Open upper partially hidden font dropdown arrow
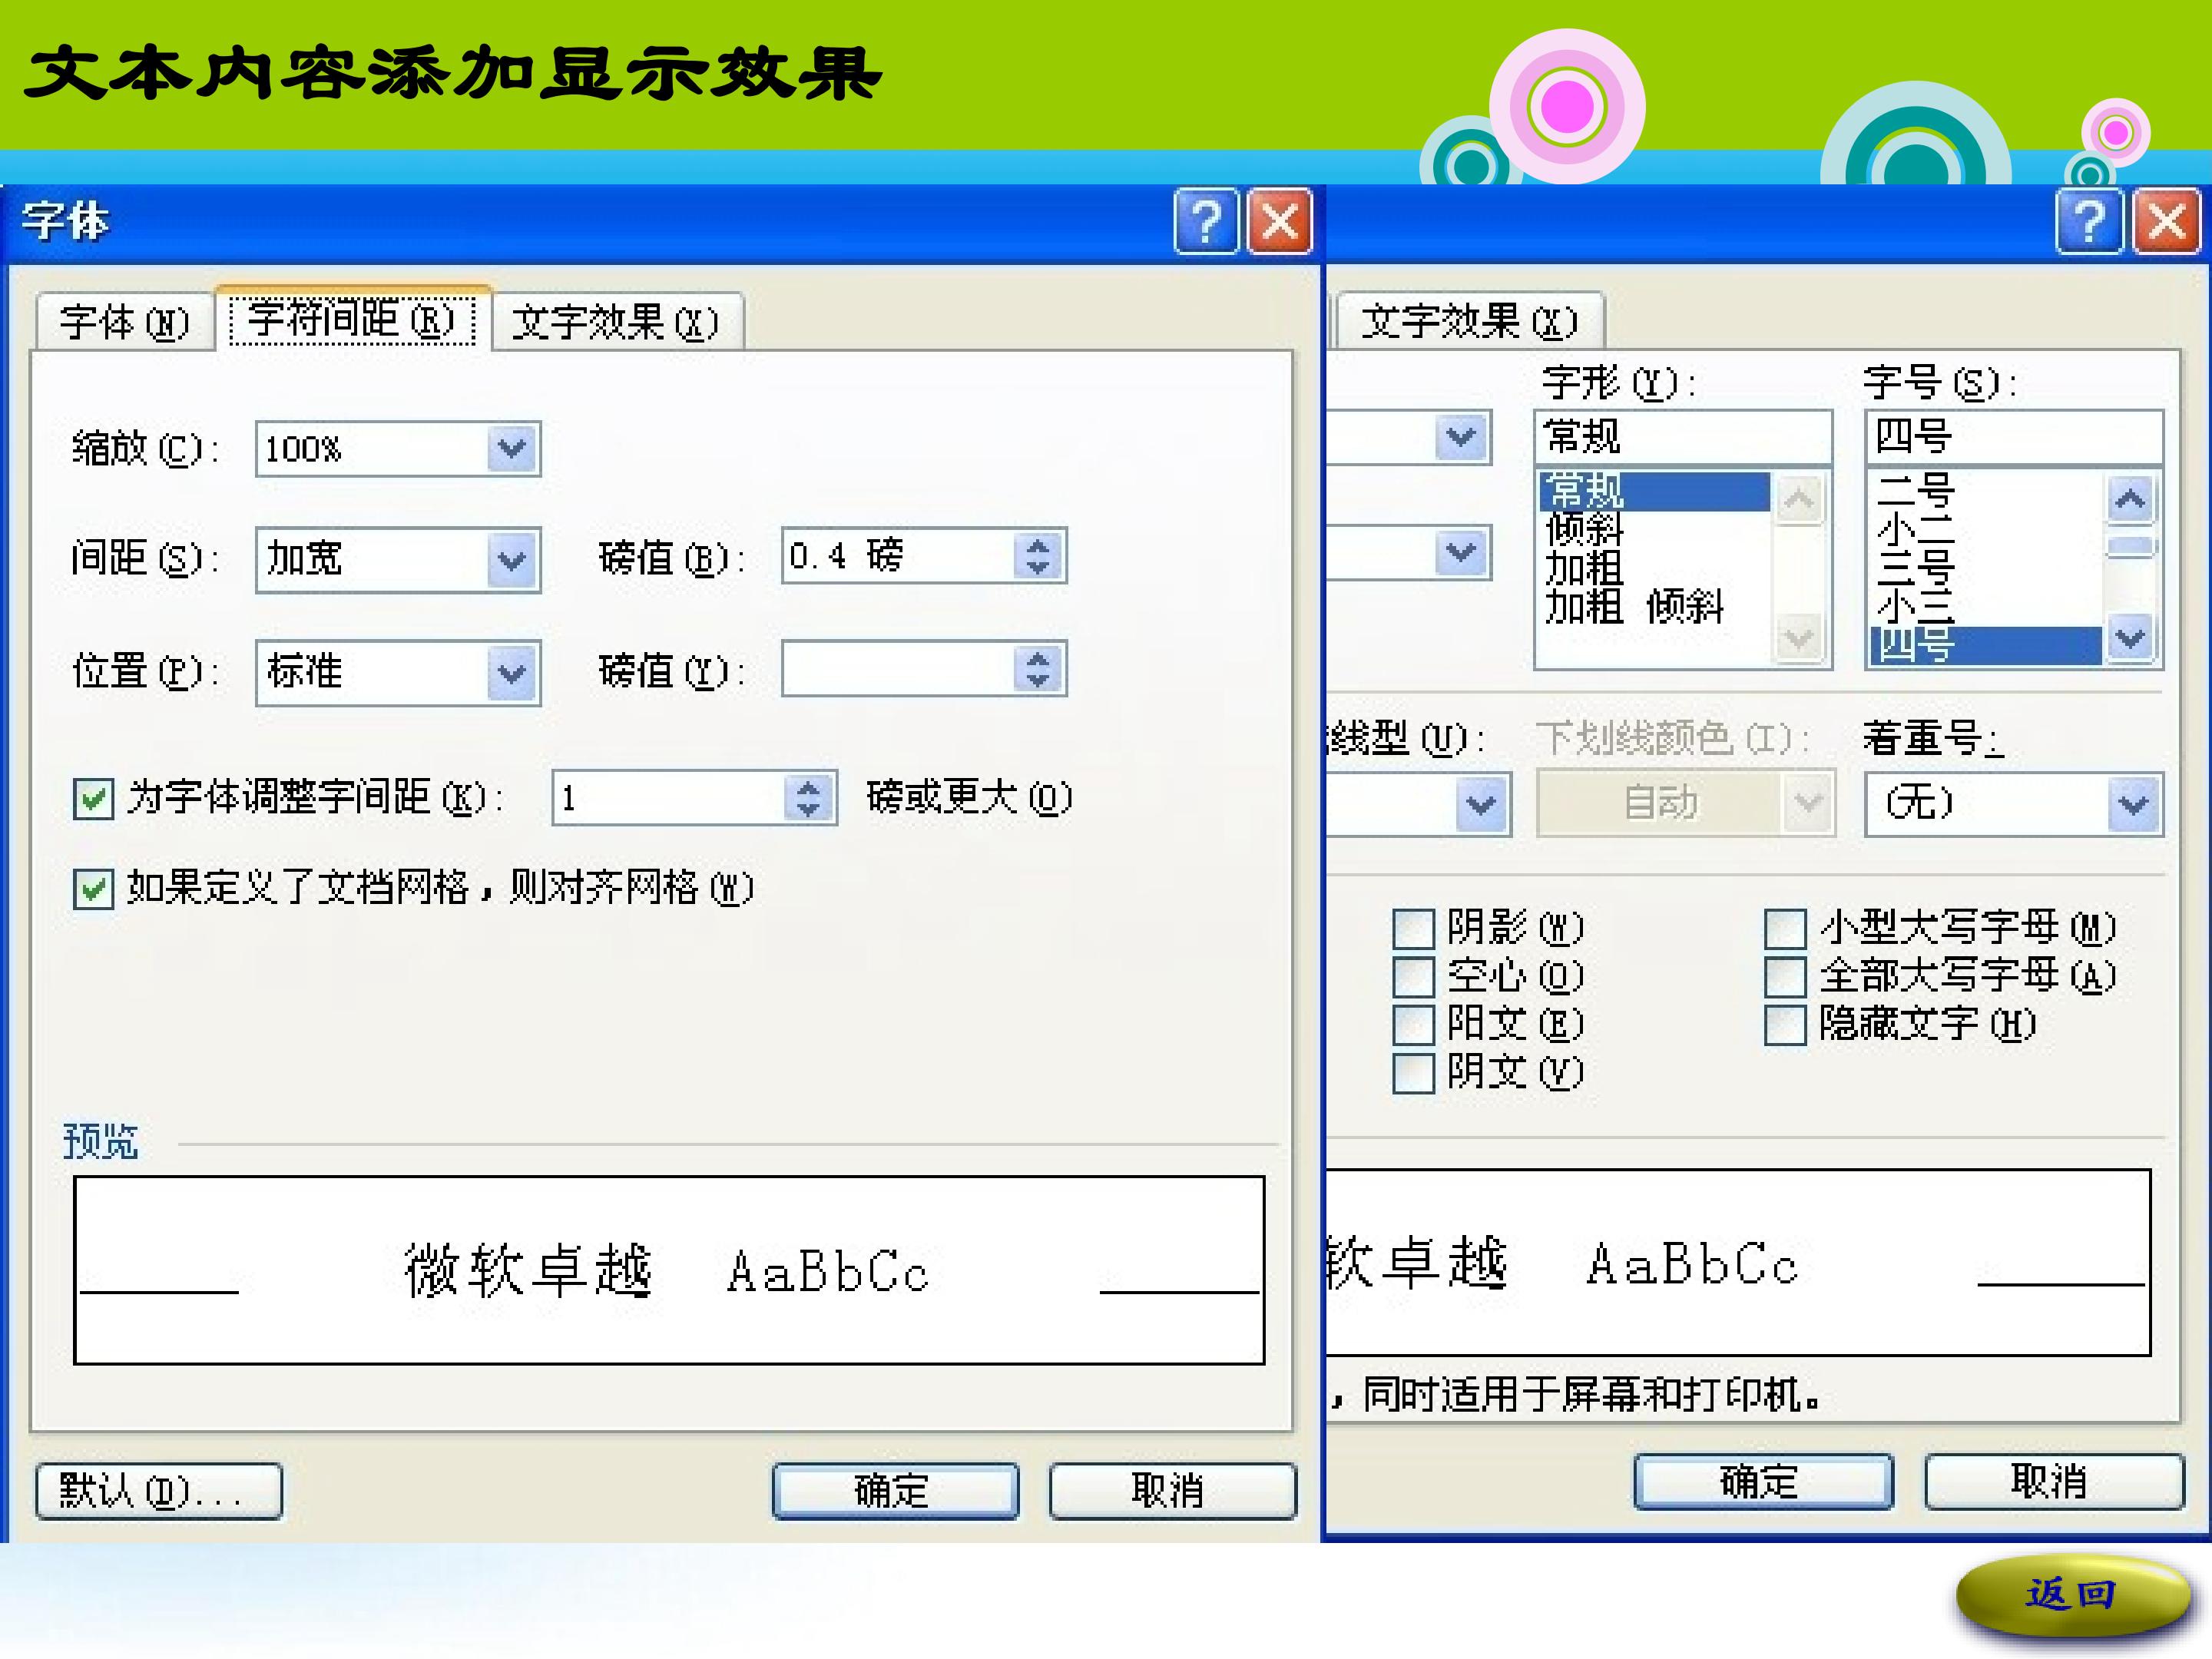 pos(1461,437)
